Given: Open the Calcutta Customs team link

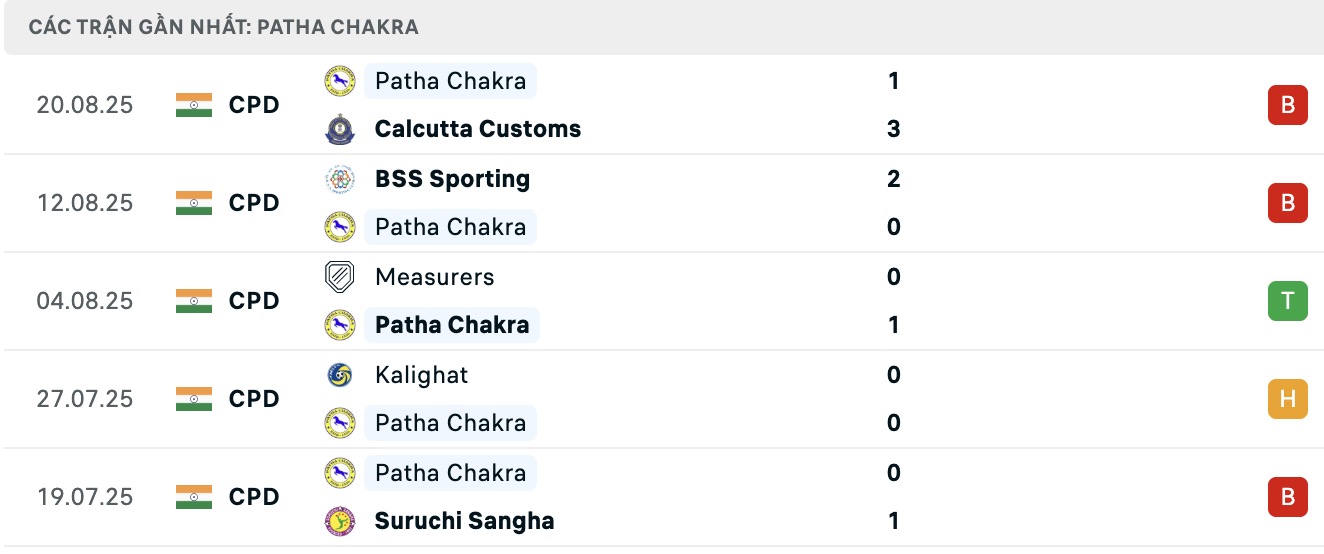Looking at the screenshot, I should [x=477, y=129].
